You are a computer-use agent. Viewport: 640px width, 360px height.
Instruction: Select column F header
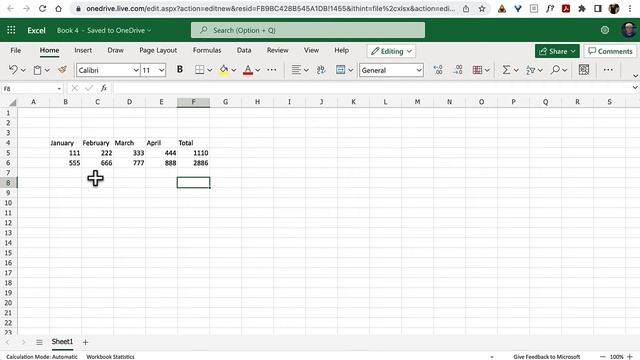[x=193, y=102]
